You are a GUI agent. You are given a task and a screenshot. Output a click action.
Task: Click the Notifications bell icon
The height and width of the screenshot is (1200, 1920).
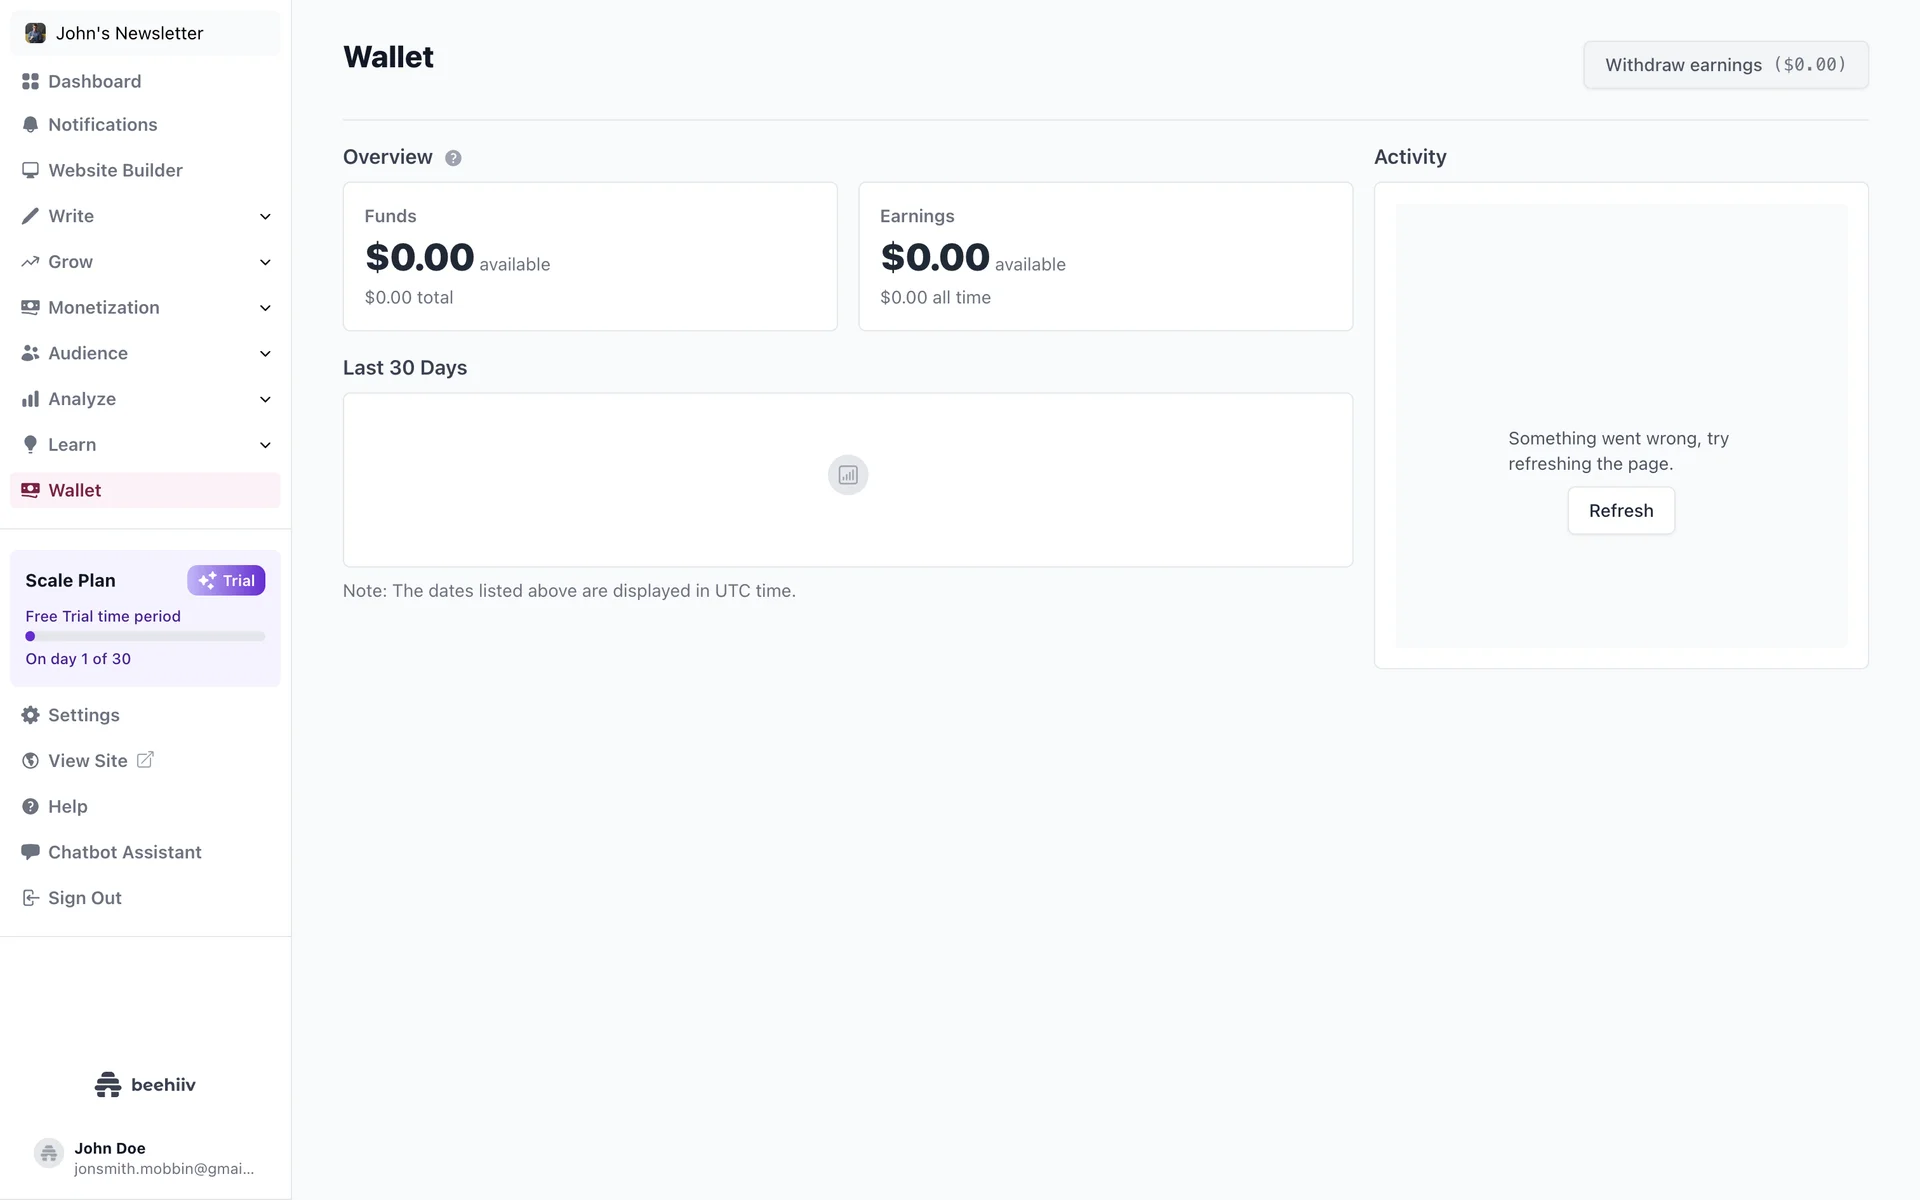30,125
